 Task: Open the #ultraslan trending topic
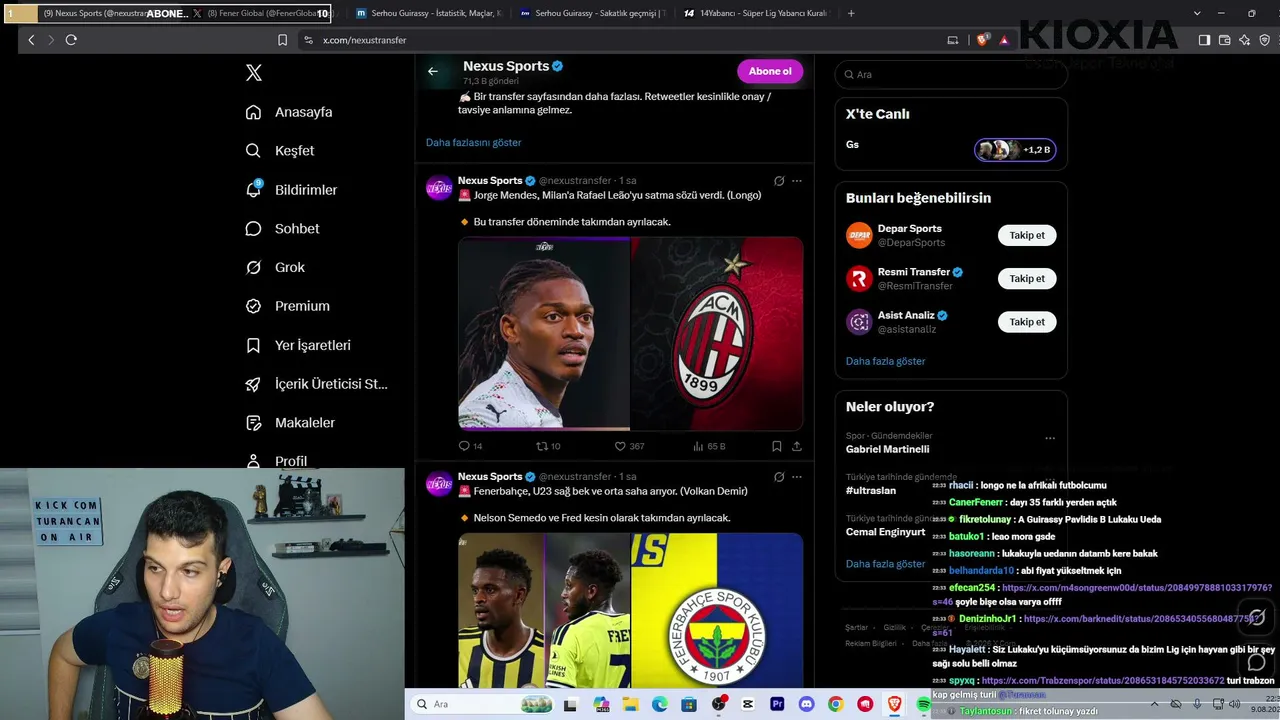click(x=871, y=491)
